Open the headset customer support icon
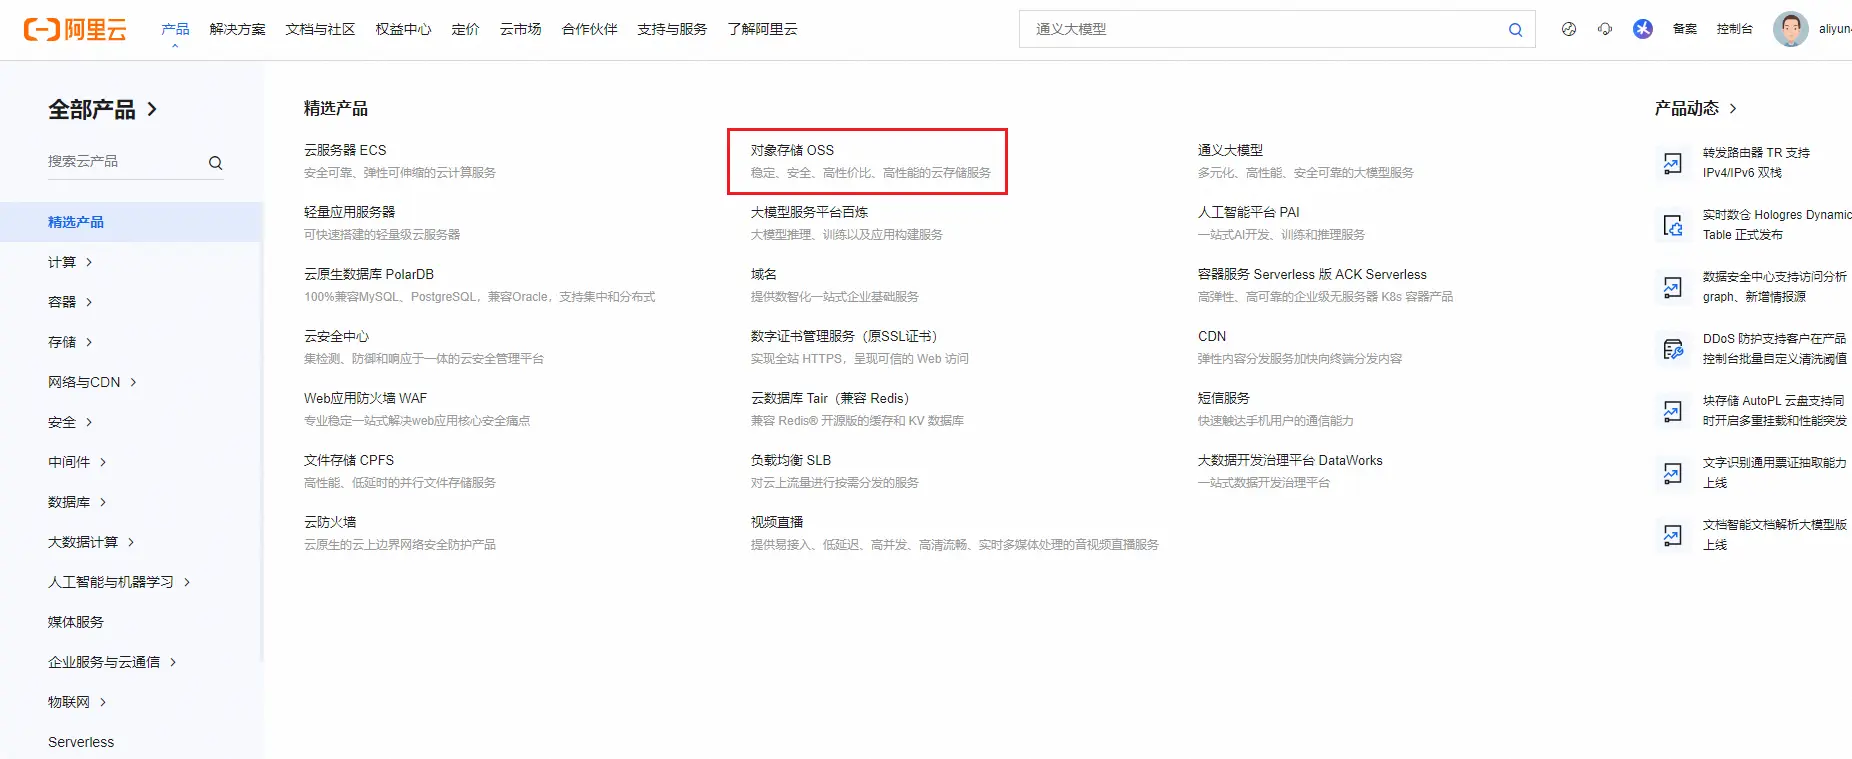 click(x=1605, y=29)
